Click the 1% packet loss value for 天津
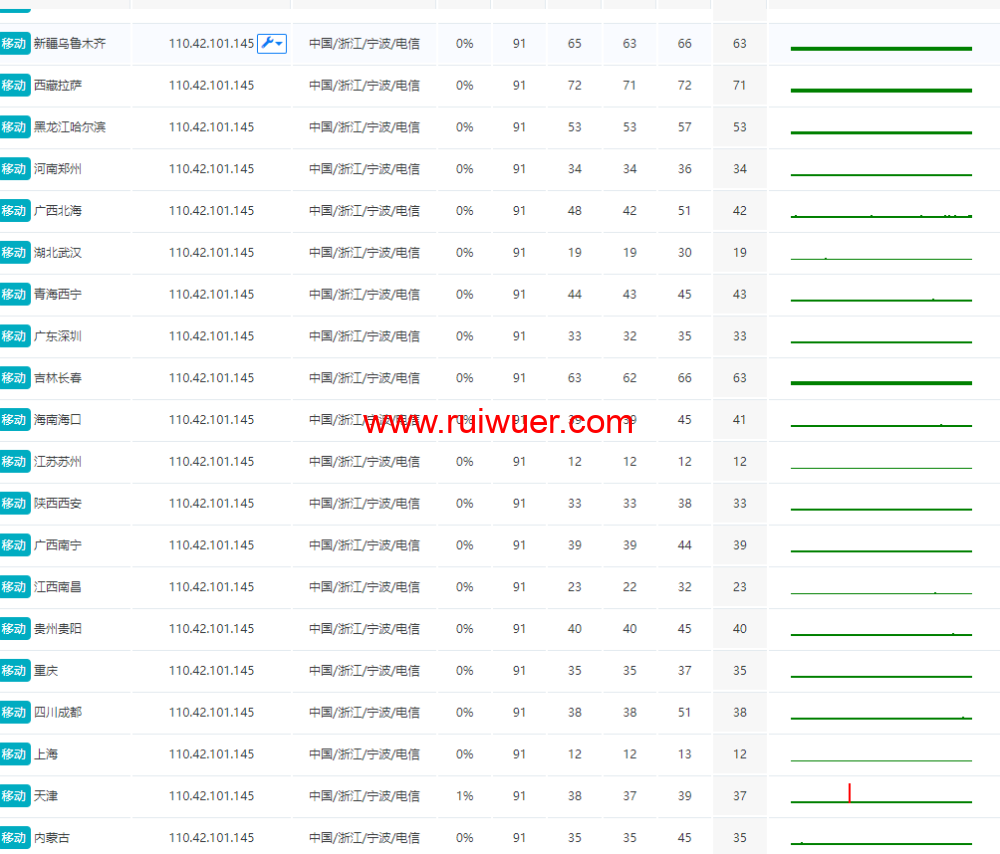 pyautogui.click(x=464, y=796)
